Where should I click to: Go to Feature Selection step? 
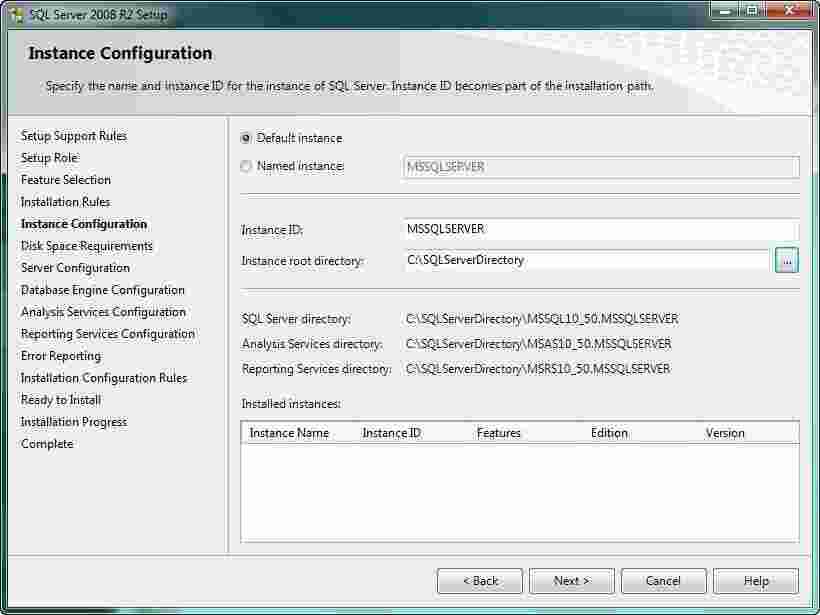66,180
